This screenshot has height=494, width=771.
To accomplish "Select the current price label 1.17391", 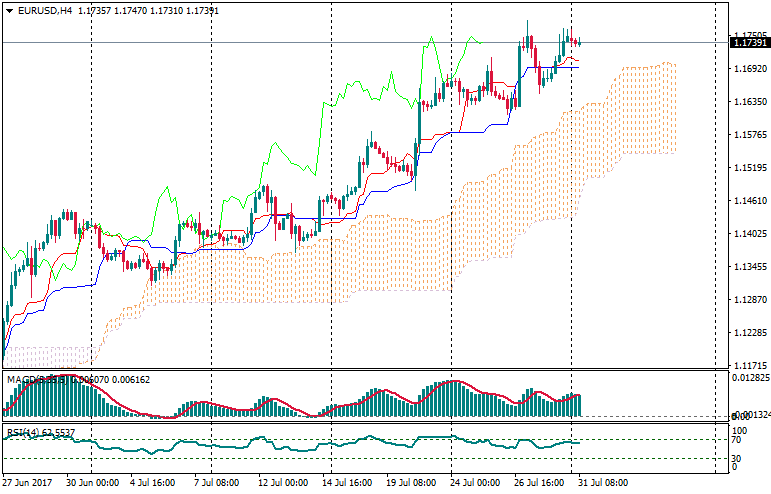I will click(749, 43).
